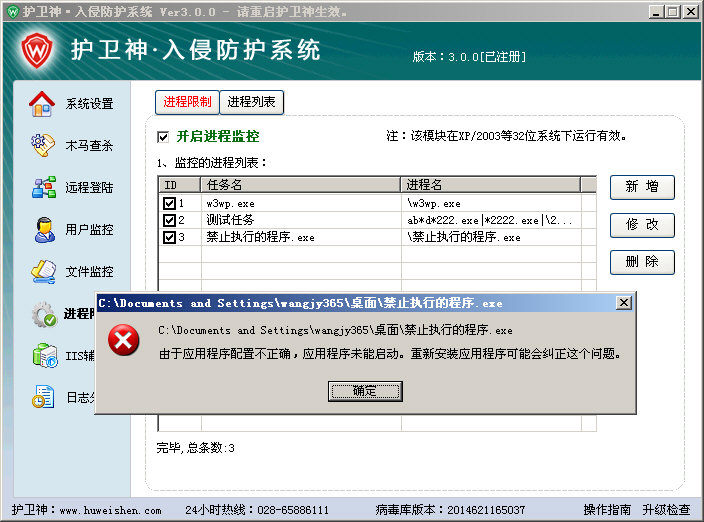Open the 操作指南 link
Screen dimensions: 704x522
coord(607,510)
